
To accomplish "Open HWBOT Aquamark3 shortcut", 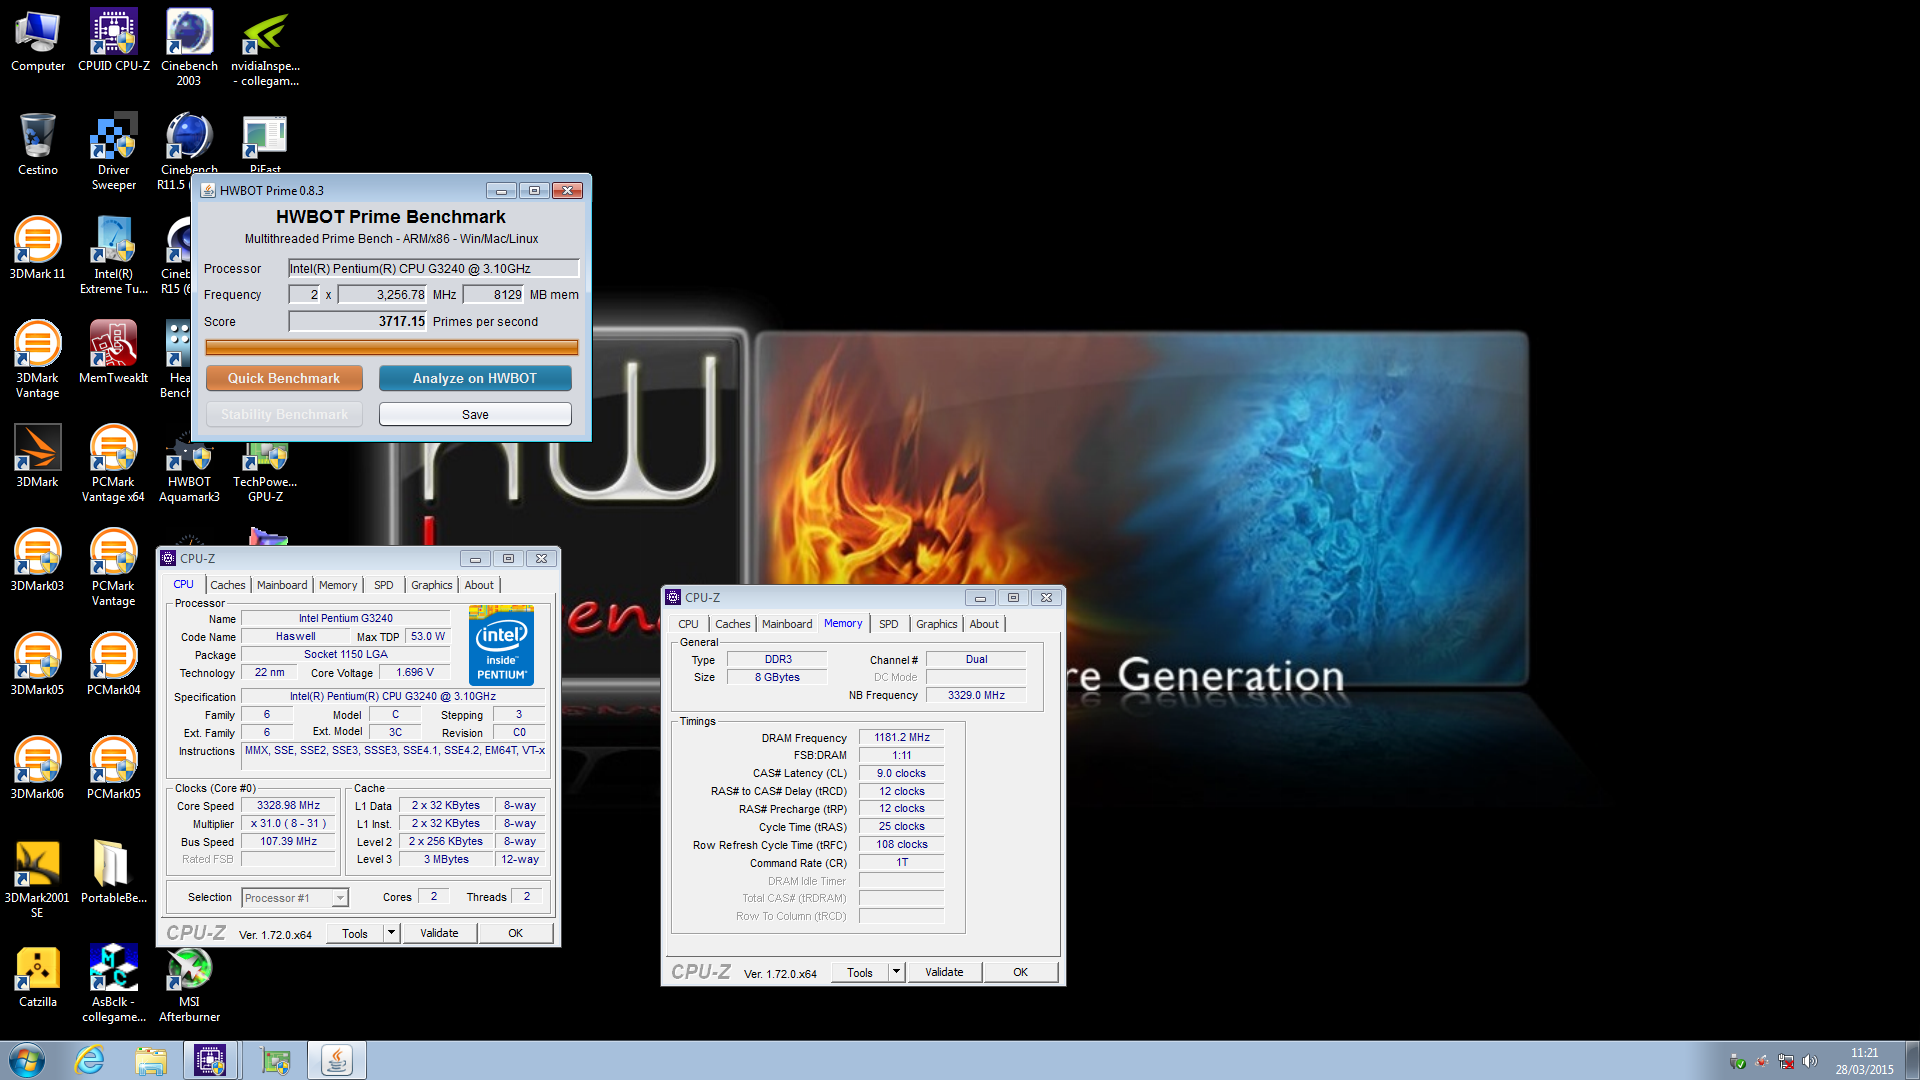I will (x=189, y=470).
